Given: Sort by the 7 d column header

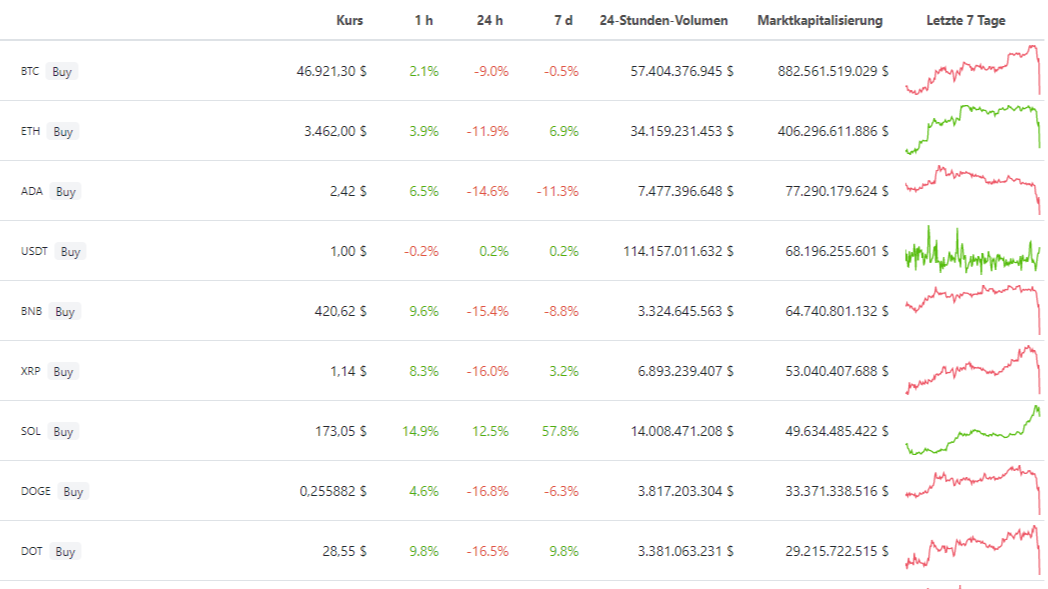Looking at the screenshot, I should click(x=563, y=21).
